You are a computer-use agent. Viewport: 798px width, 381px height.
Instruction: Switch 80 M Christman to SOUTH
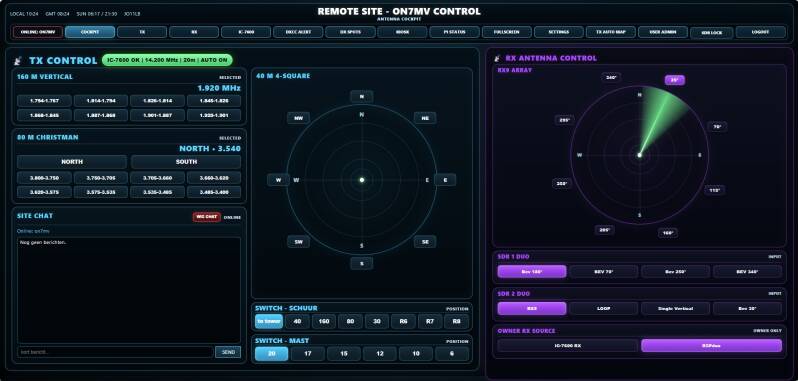coord(186,162)
